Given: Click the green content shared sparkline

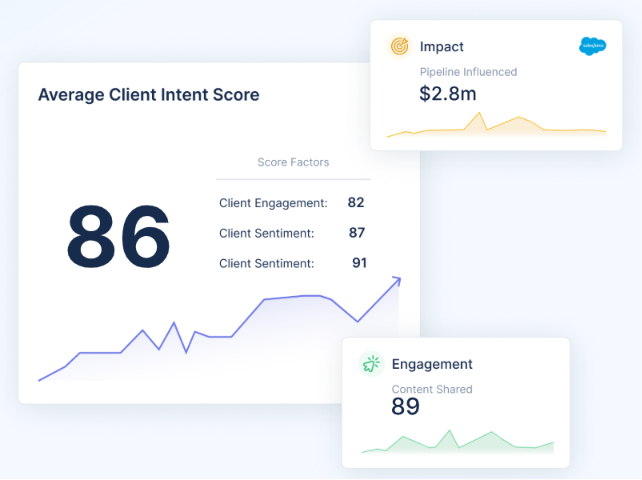Looking at the screenshot, I should 457,442.
